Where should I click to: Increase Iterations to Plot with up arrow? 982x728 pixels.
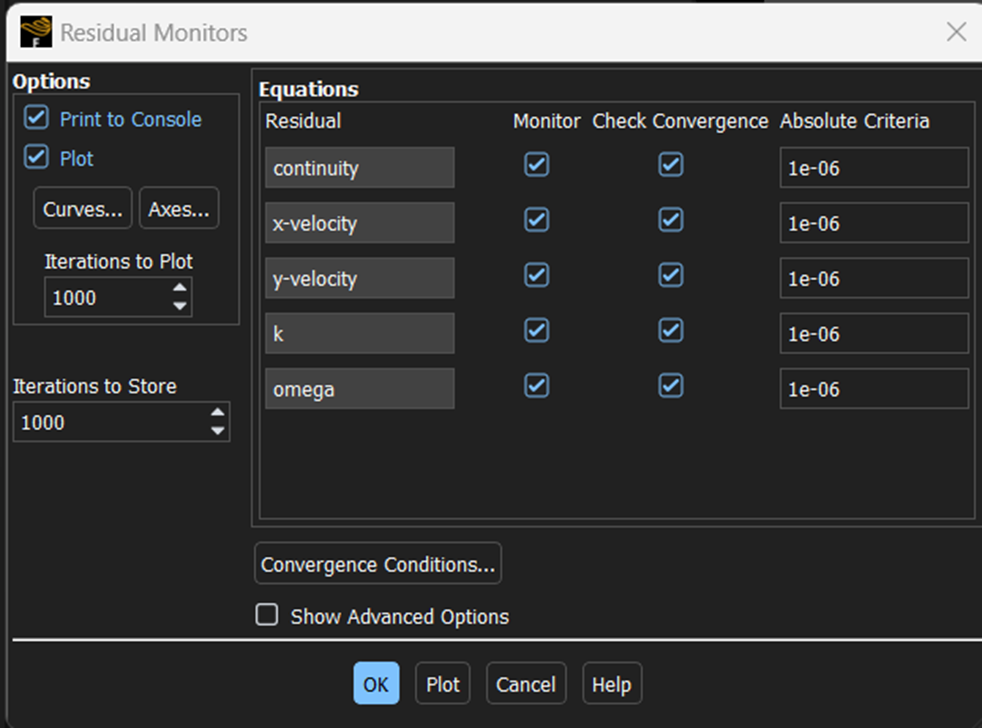click(180, 289)
